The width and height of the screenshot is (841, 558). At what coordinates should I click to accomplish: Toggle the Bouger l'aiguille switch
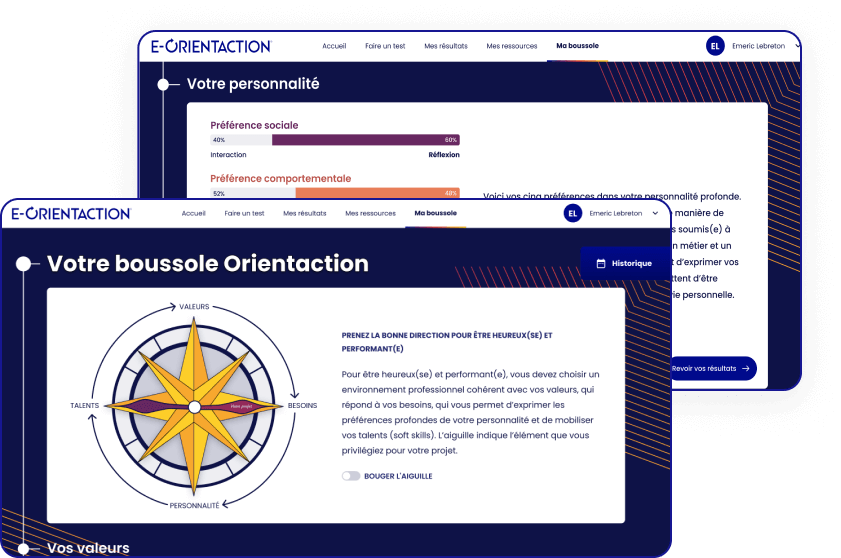(351, 476)
